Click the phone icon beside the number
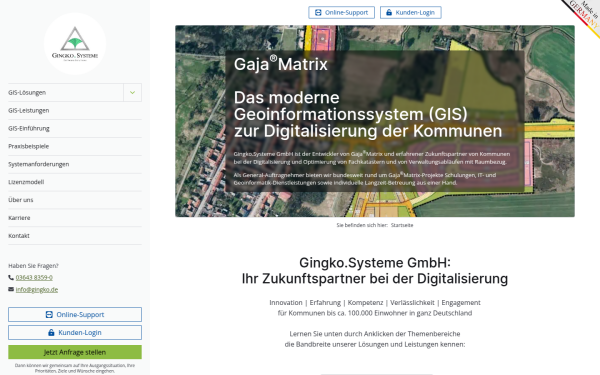Screen dimensions: 600x375 pyautogui.click(x=11, y=277)
